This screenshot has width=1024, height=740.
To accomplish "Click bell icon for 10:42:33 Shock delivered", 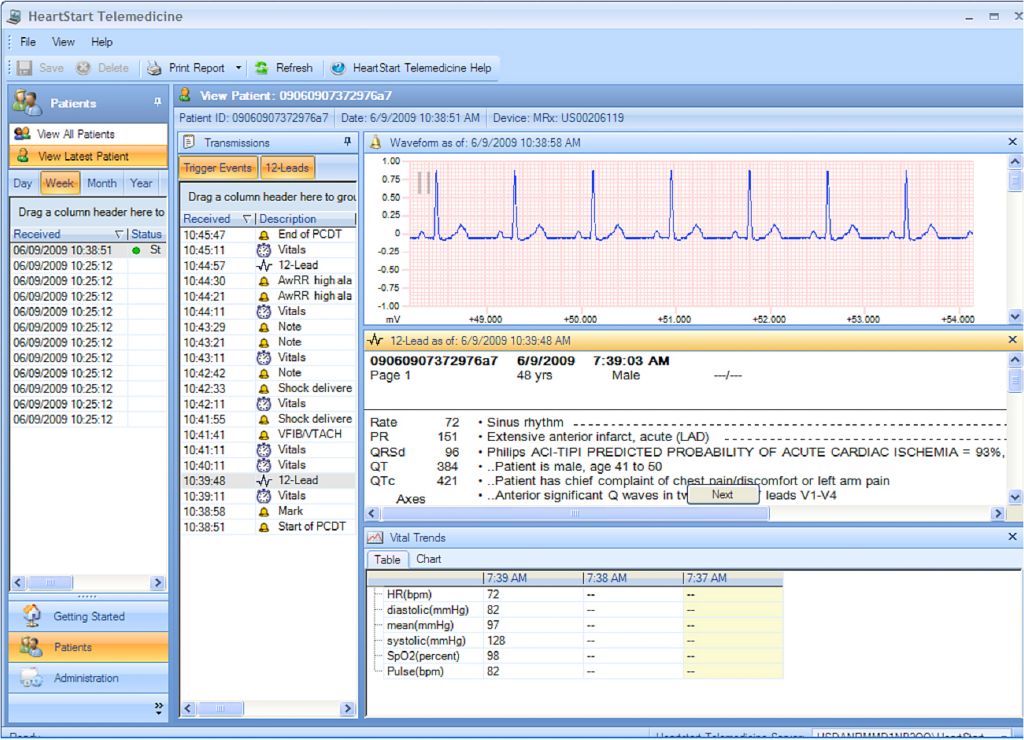I will coord(264,389).
